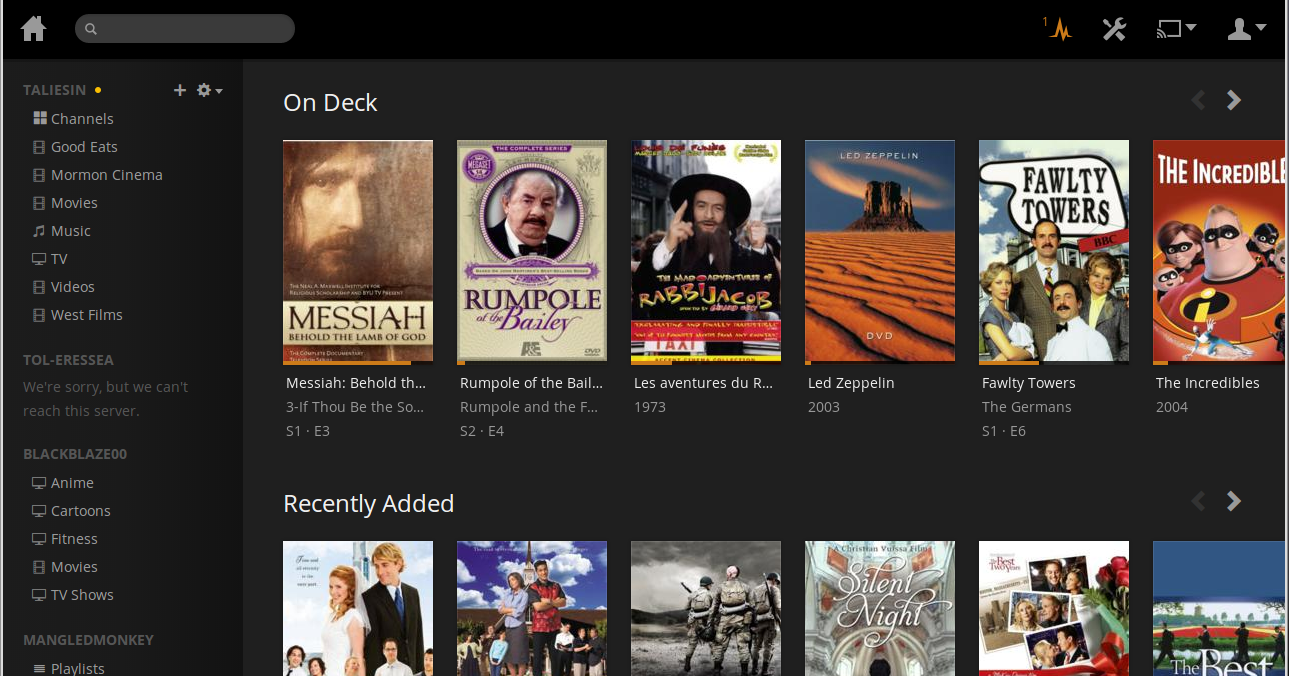Click the list icon beside Playlists
This screenshot has width=1289, height=676.
(x=40, y=668)
